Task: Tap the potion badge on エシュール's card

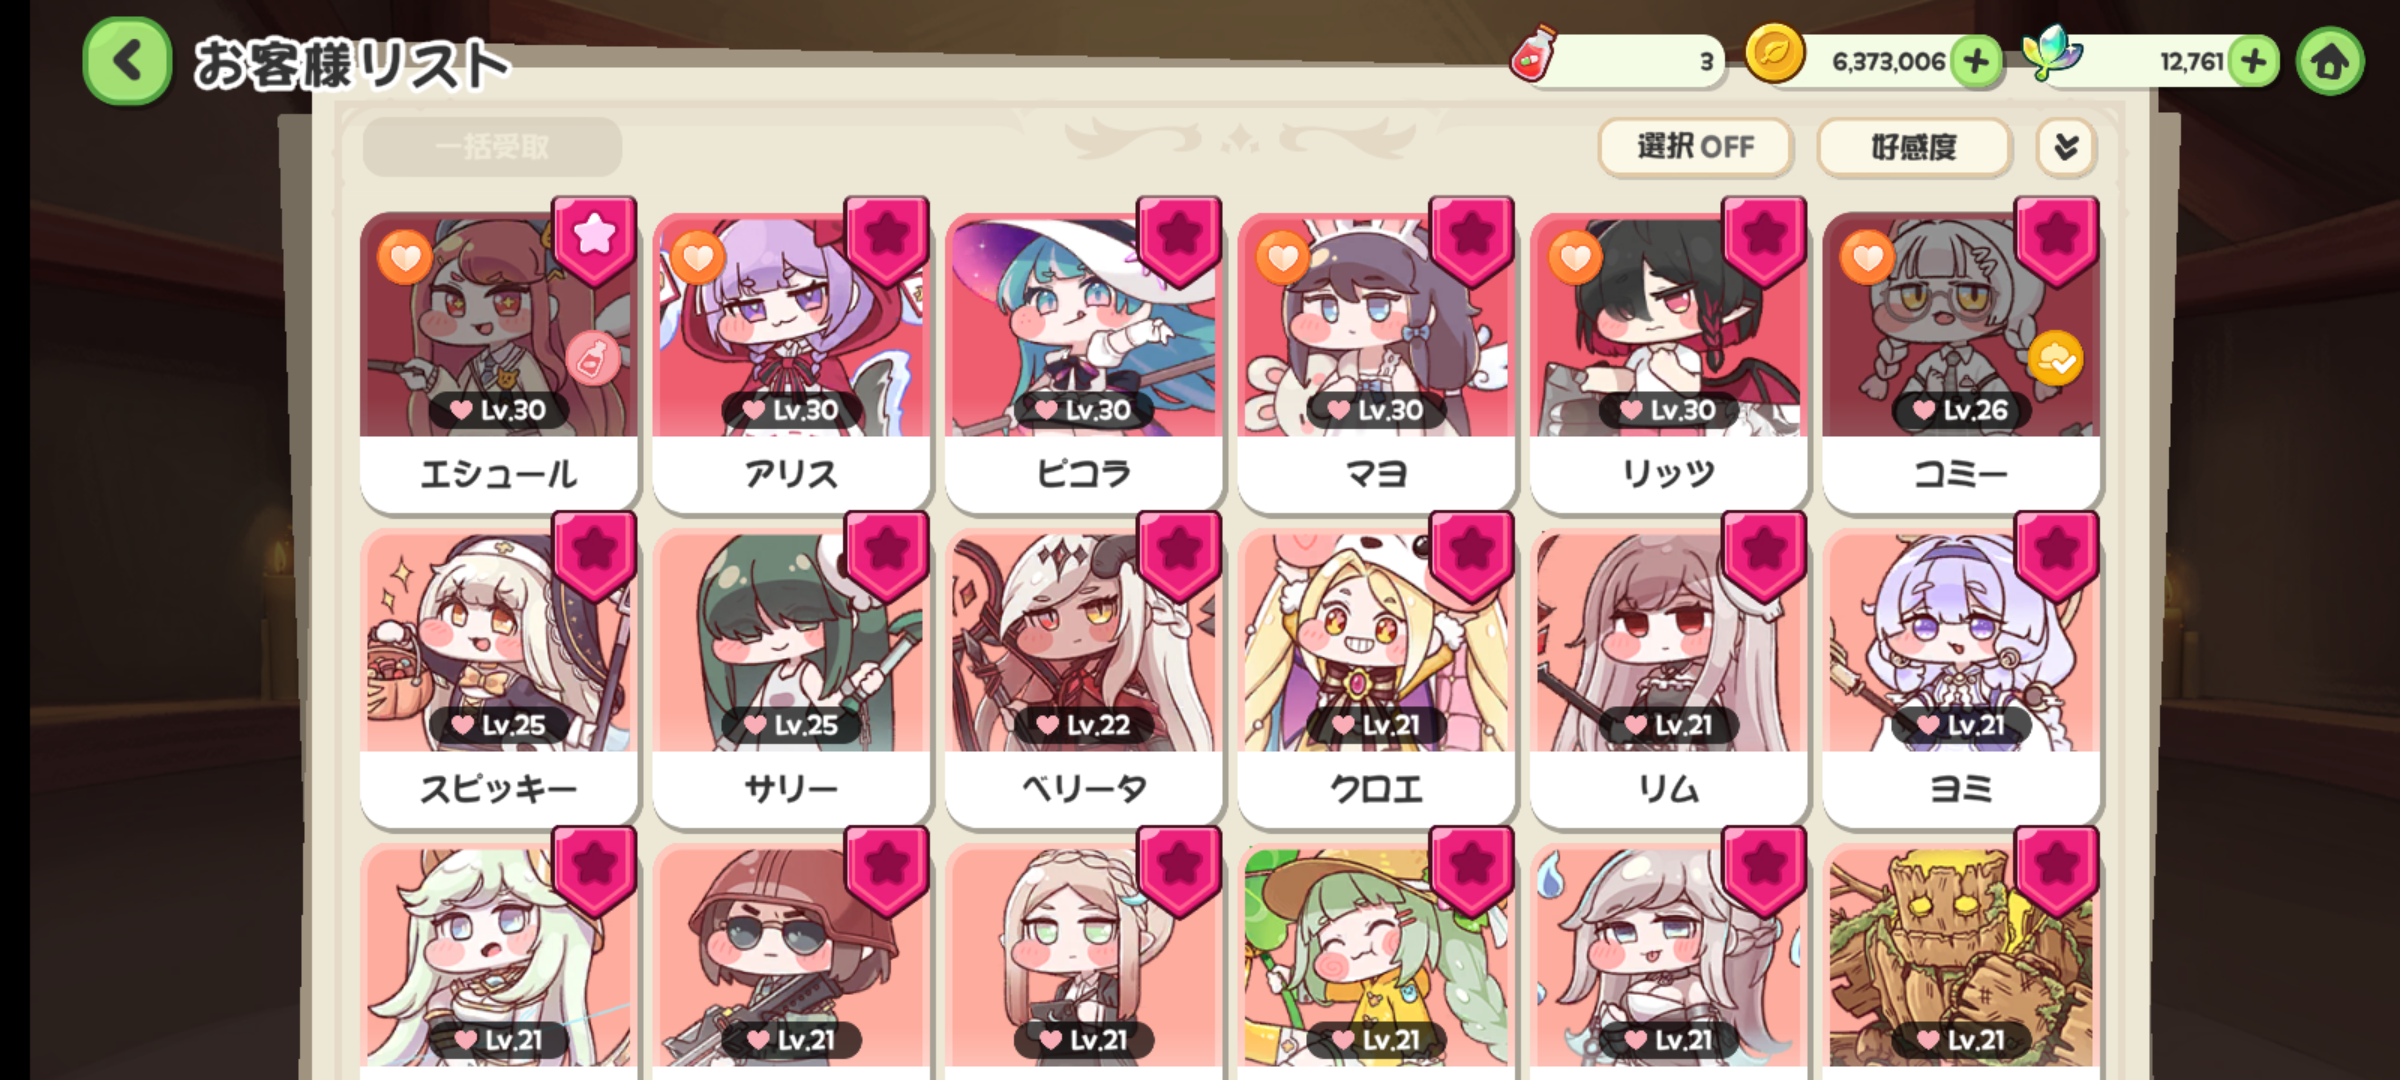Action: (593, 359)
